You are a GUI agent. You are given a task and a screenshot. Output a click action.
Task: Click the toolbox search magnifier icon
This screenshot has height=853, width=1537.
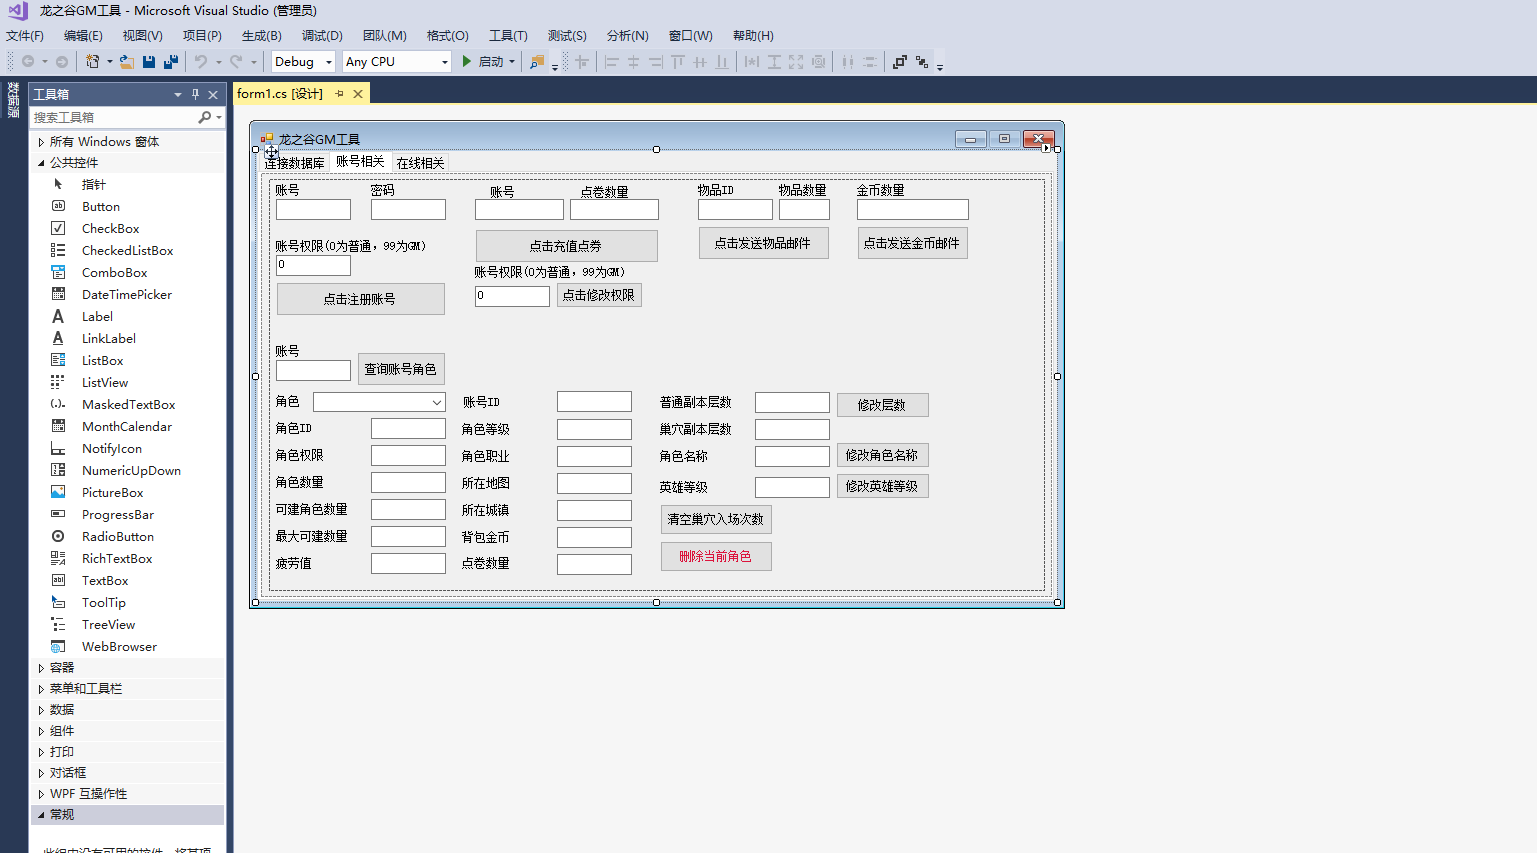205,117
